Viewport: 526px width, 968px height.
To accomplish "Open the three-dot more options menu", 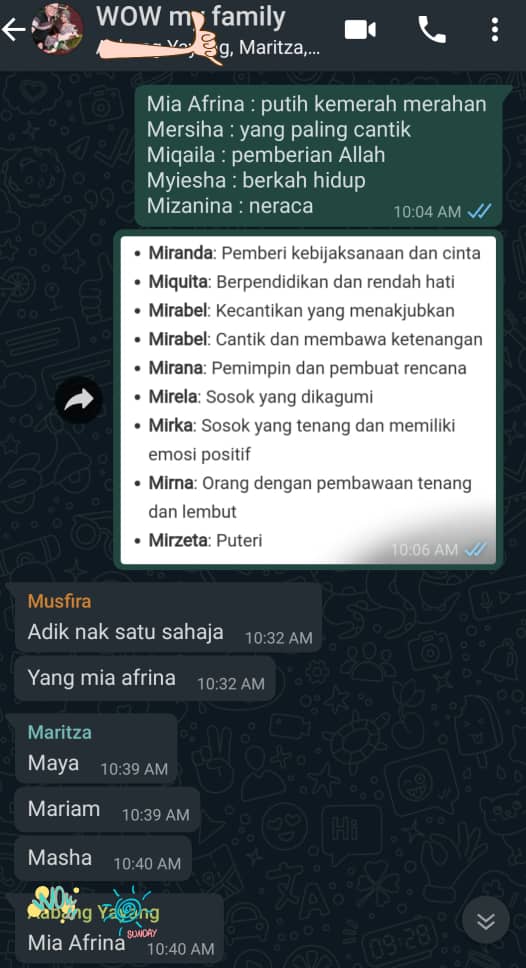I will pyautogui.click(x=495, y=30).
